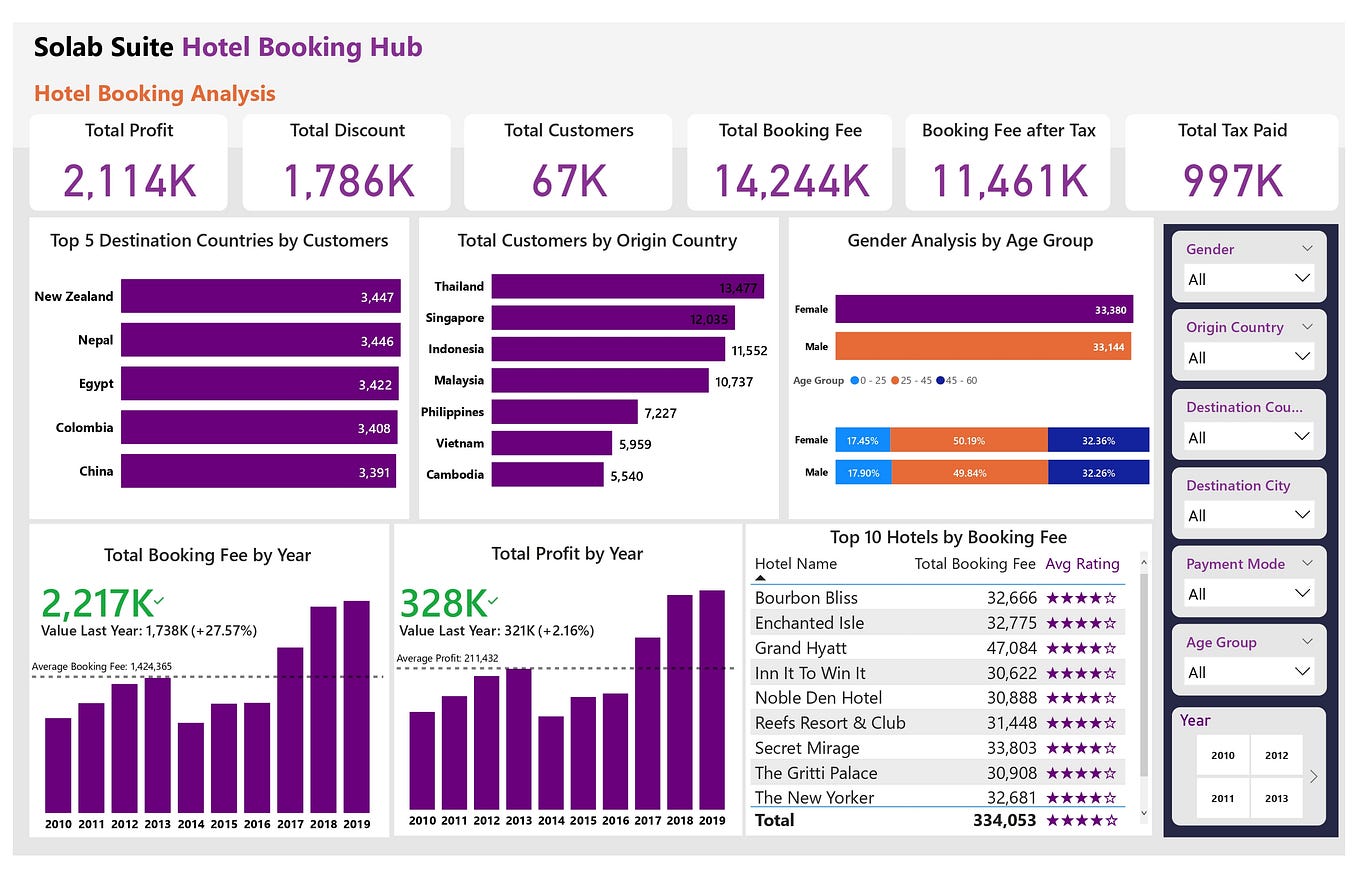Select 2013 in the Year slicer
1358x878 pixels.
coord(1278,798)
